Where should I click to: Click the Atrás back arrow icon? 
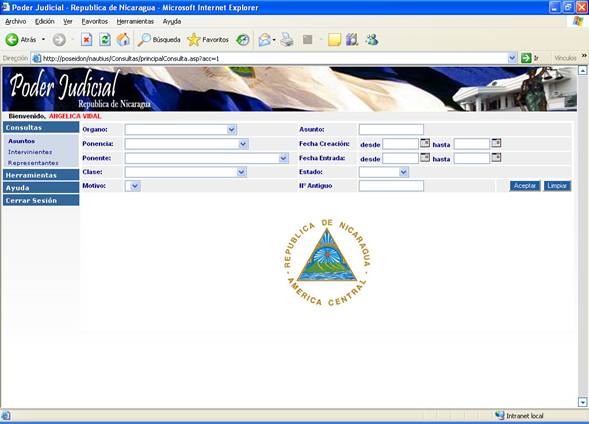[12, 39]
